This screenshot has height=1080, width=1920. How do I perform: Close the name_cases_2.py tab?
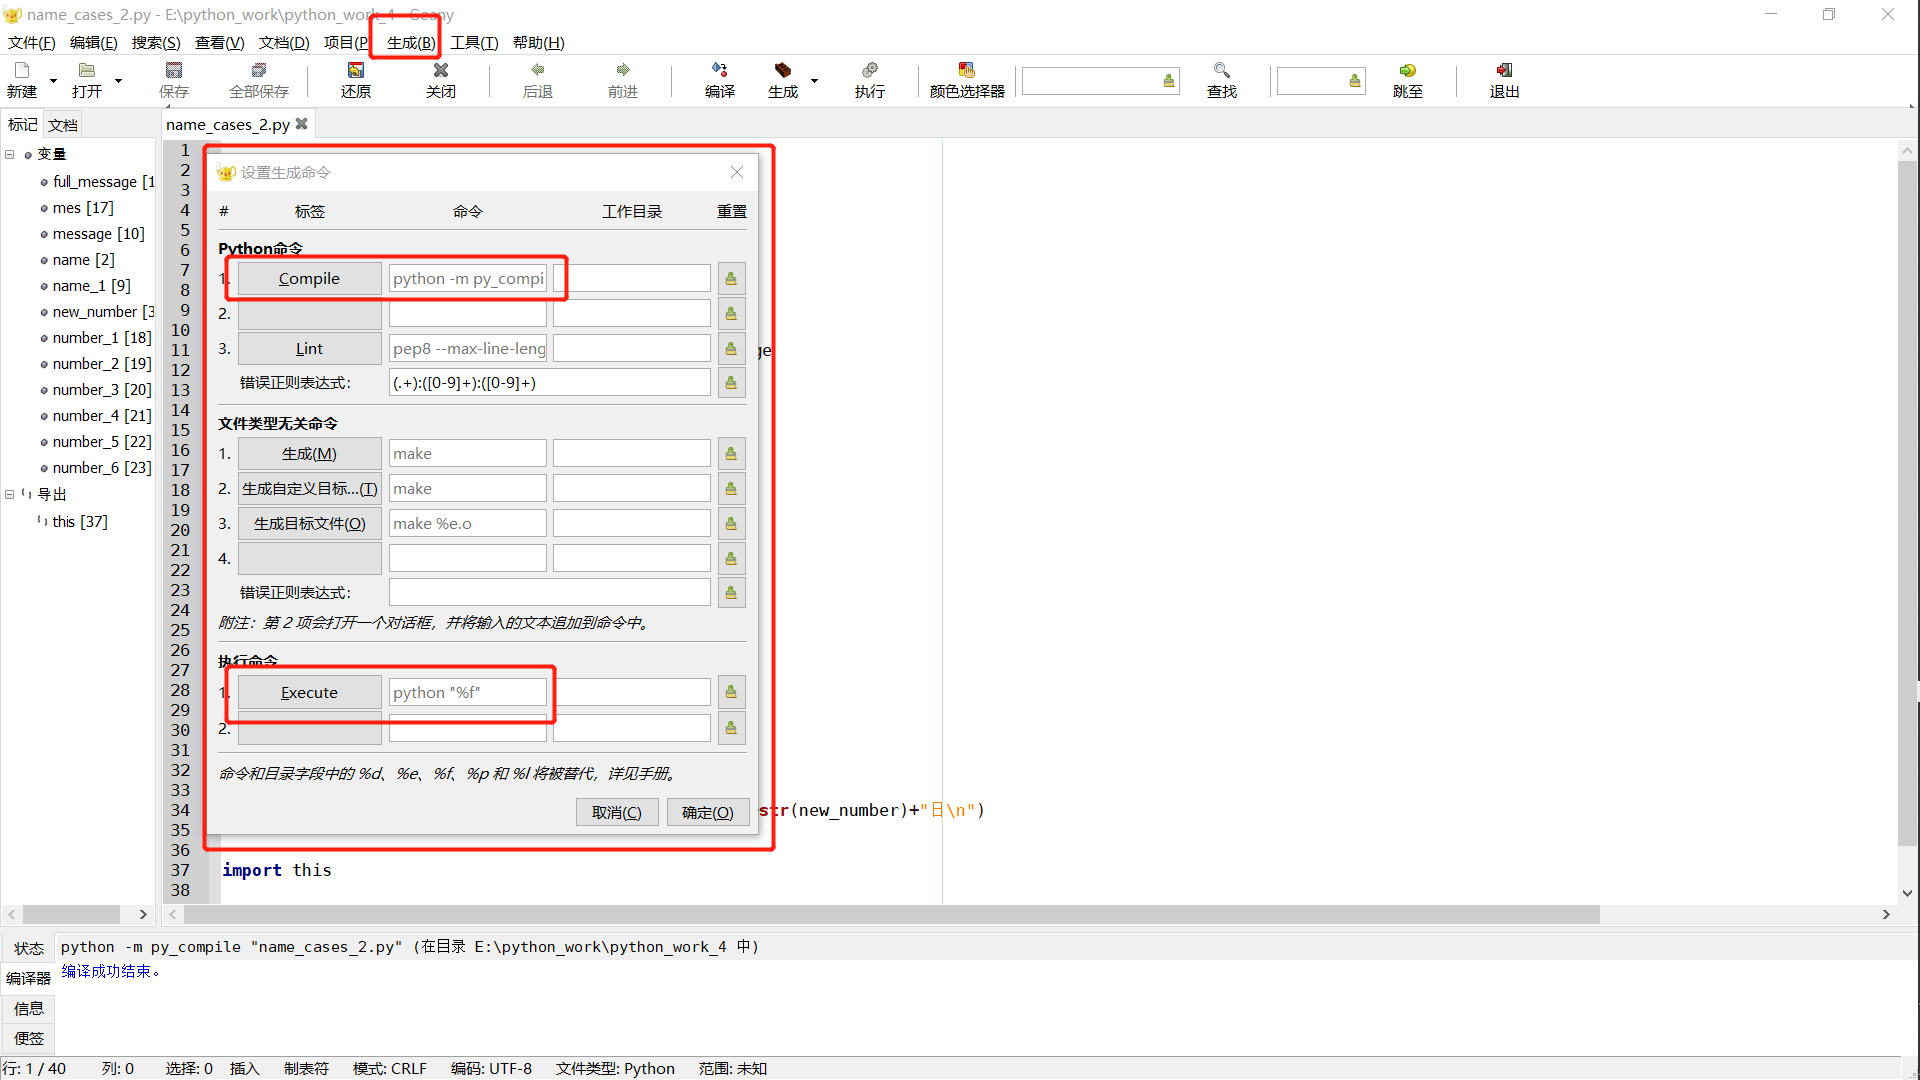click(302, 124)
